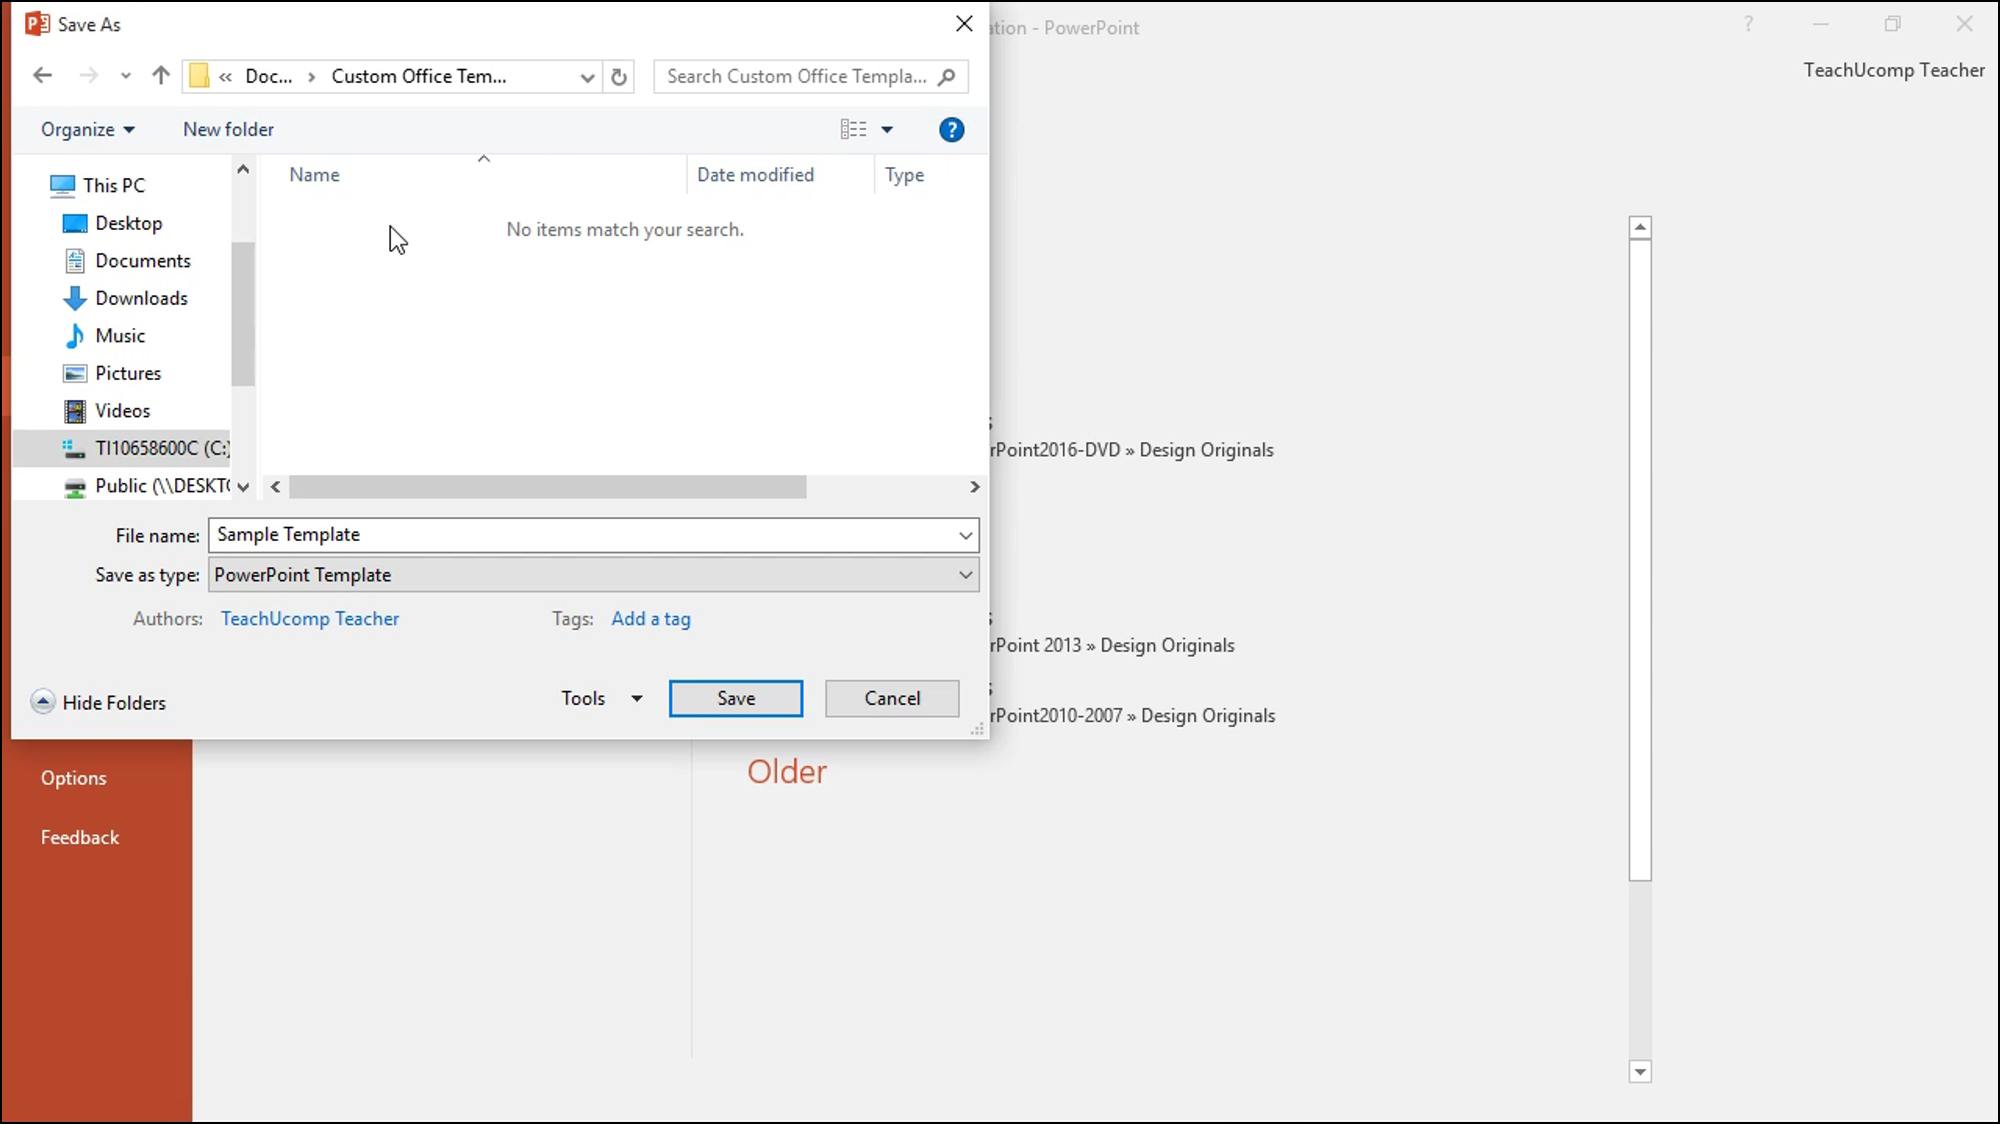
Task: Click the back navigation arrow icon
Action: coord(41,76)
